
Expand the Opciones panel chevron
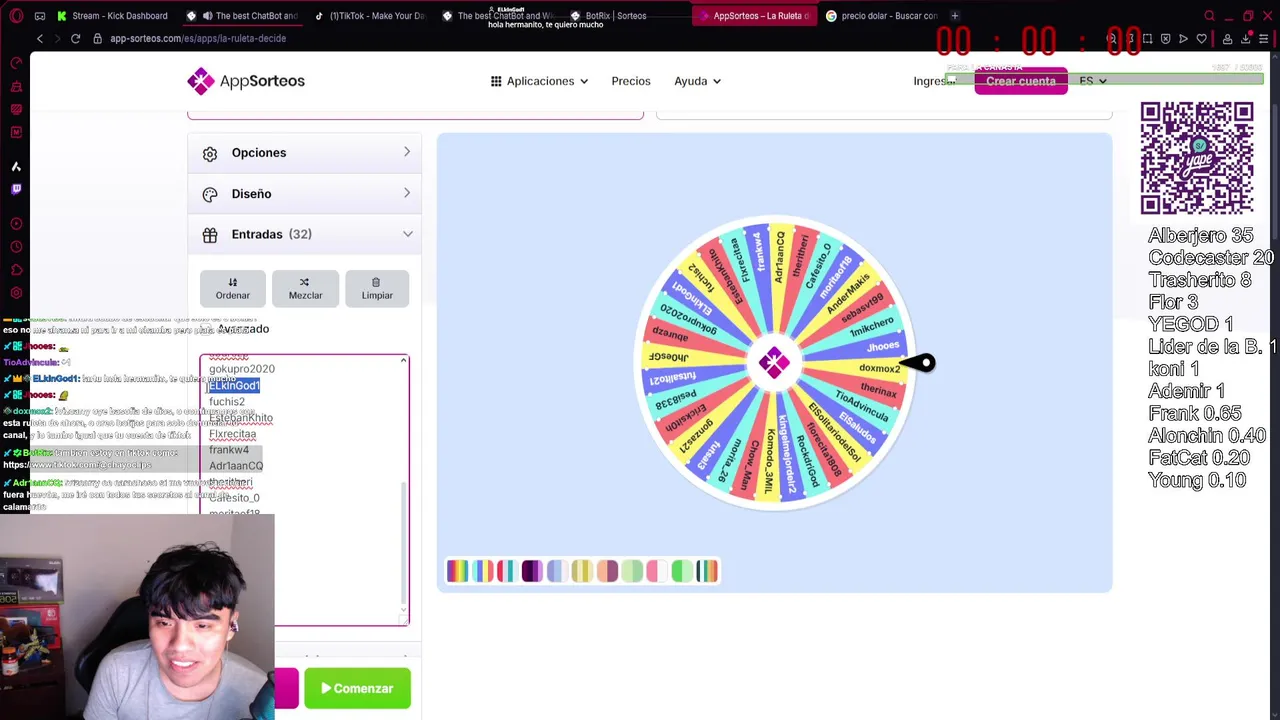coord(407,152)
